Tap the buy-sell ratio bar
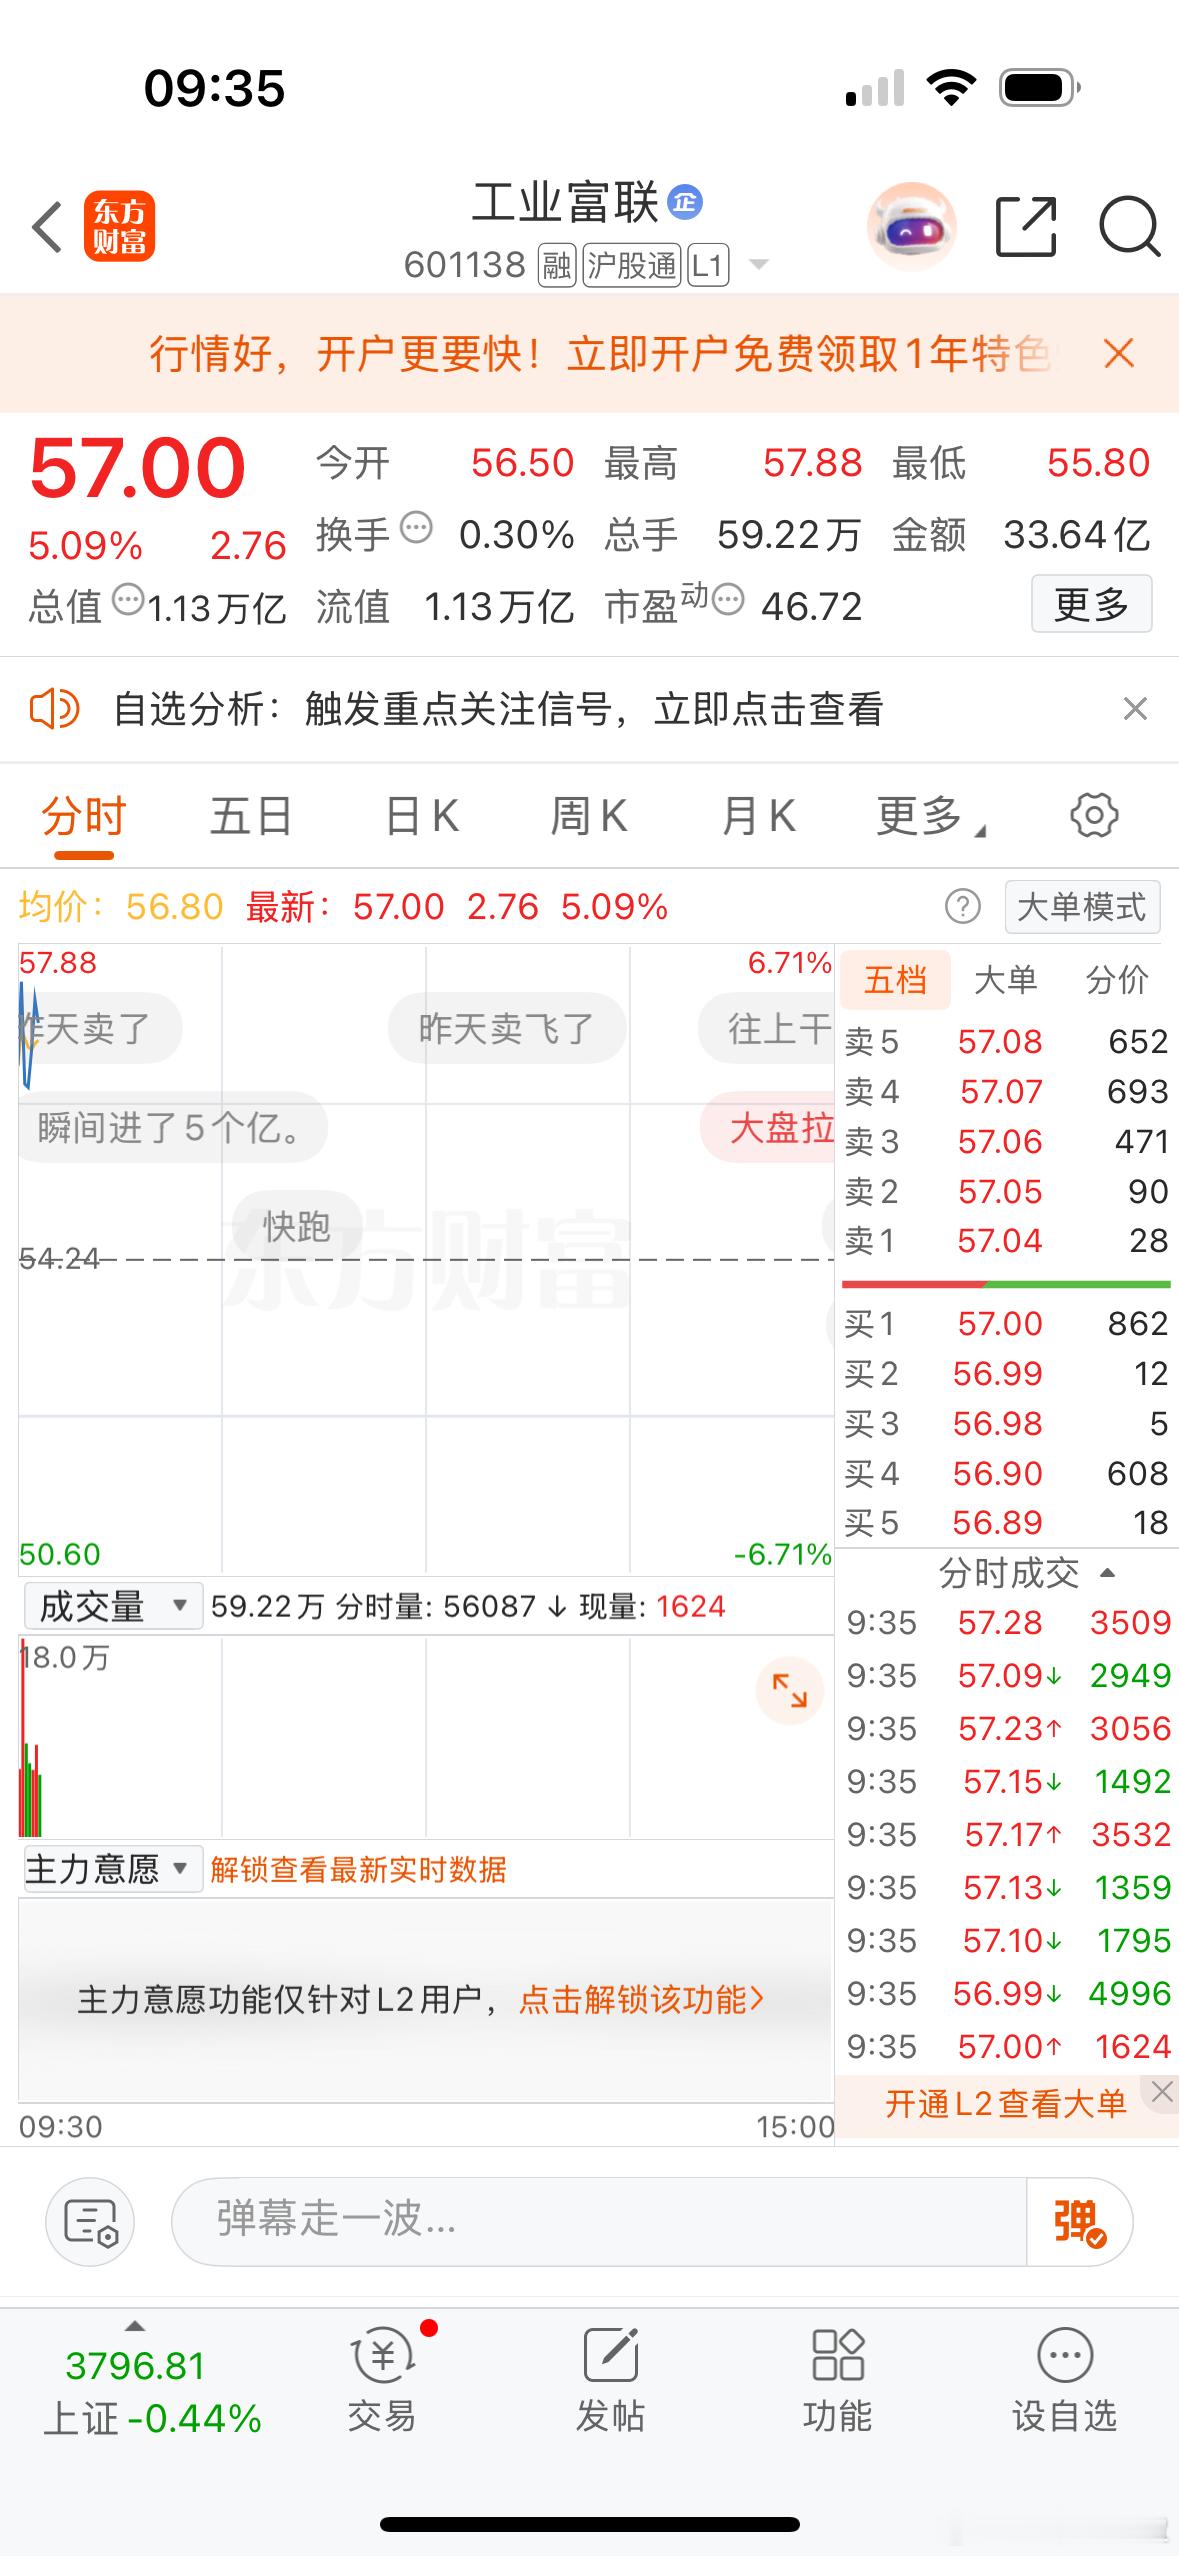This screenshot has width=1179, height=2556. [1005, 1283]
